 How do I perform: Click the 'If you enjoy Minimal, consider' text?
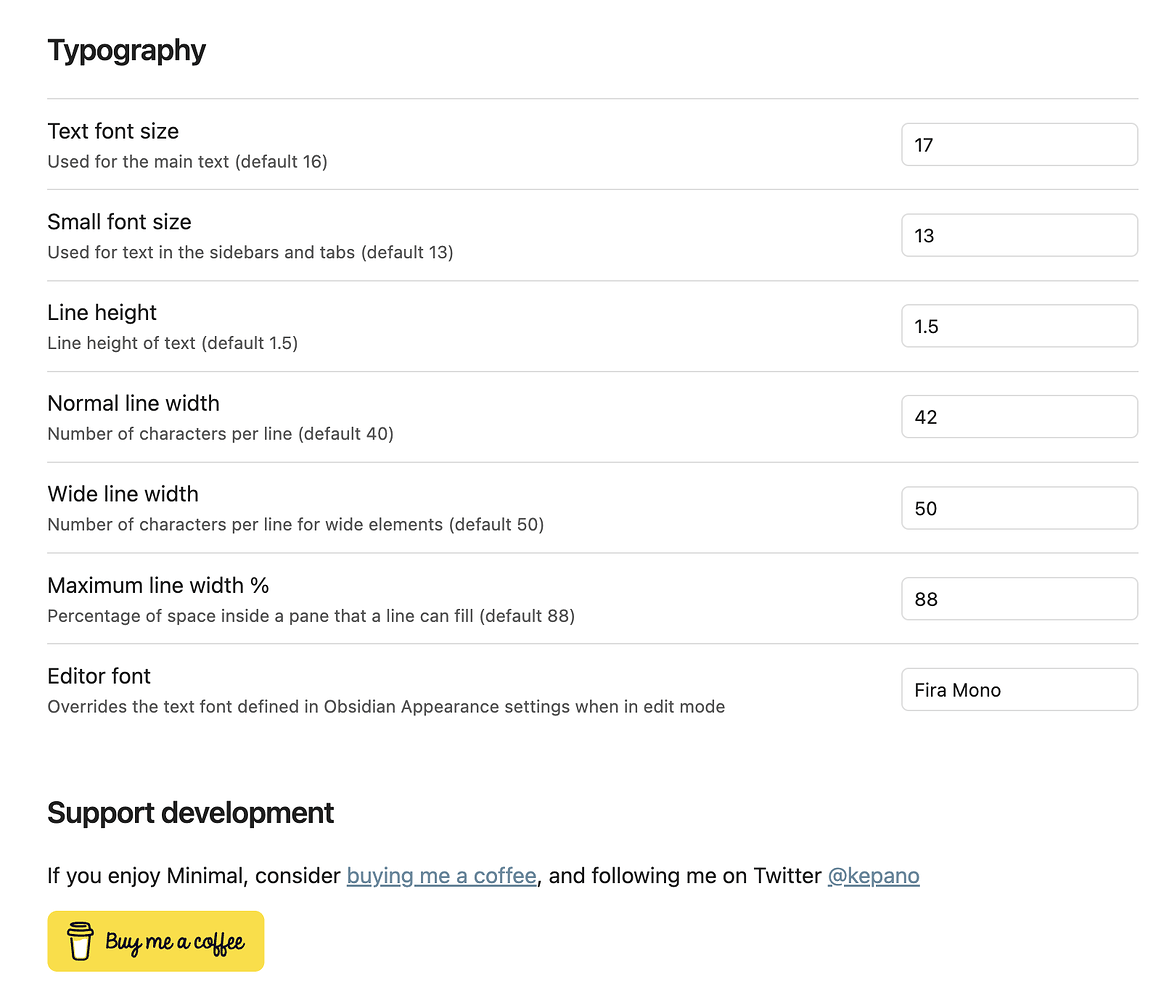coord(194,875)
